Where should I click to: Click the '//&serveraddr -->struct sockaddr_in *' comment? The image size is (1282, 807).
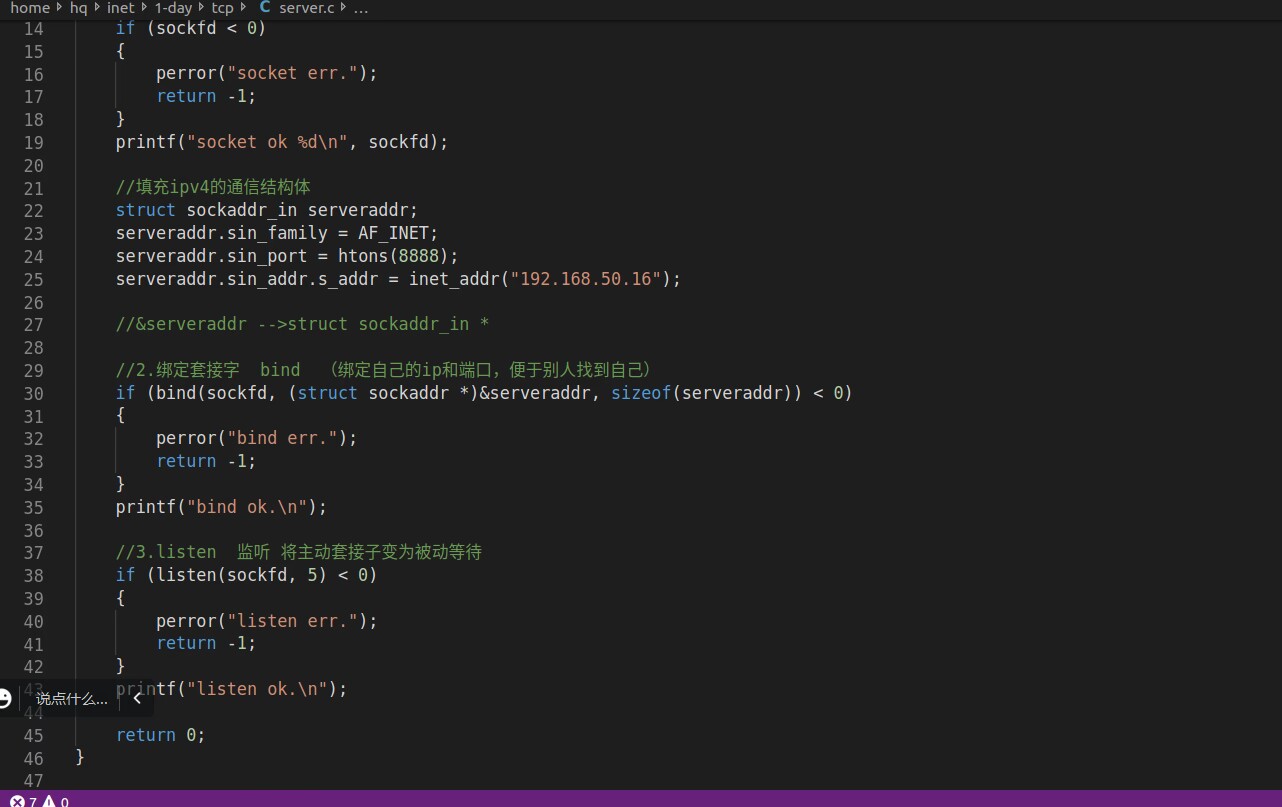pos(302,324)
